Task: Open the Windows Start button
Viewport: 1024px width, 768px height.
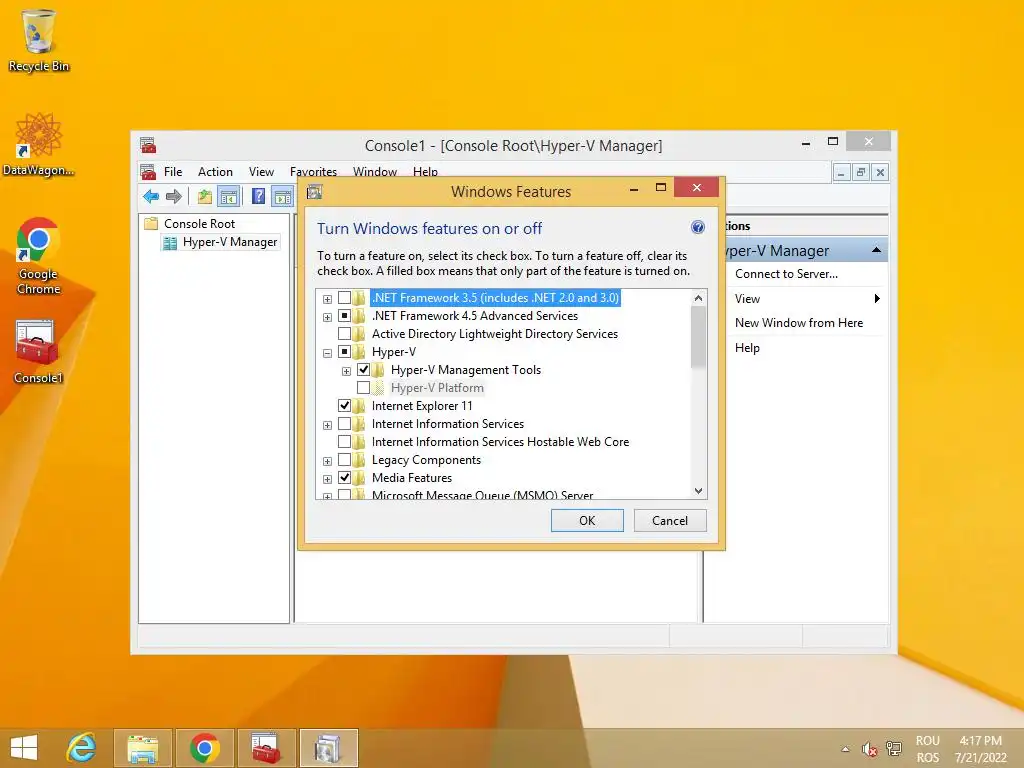Action: (24, 748)
